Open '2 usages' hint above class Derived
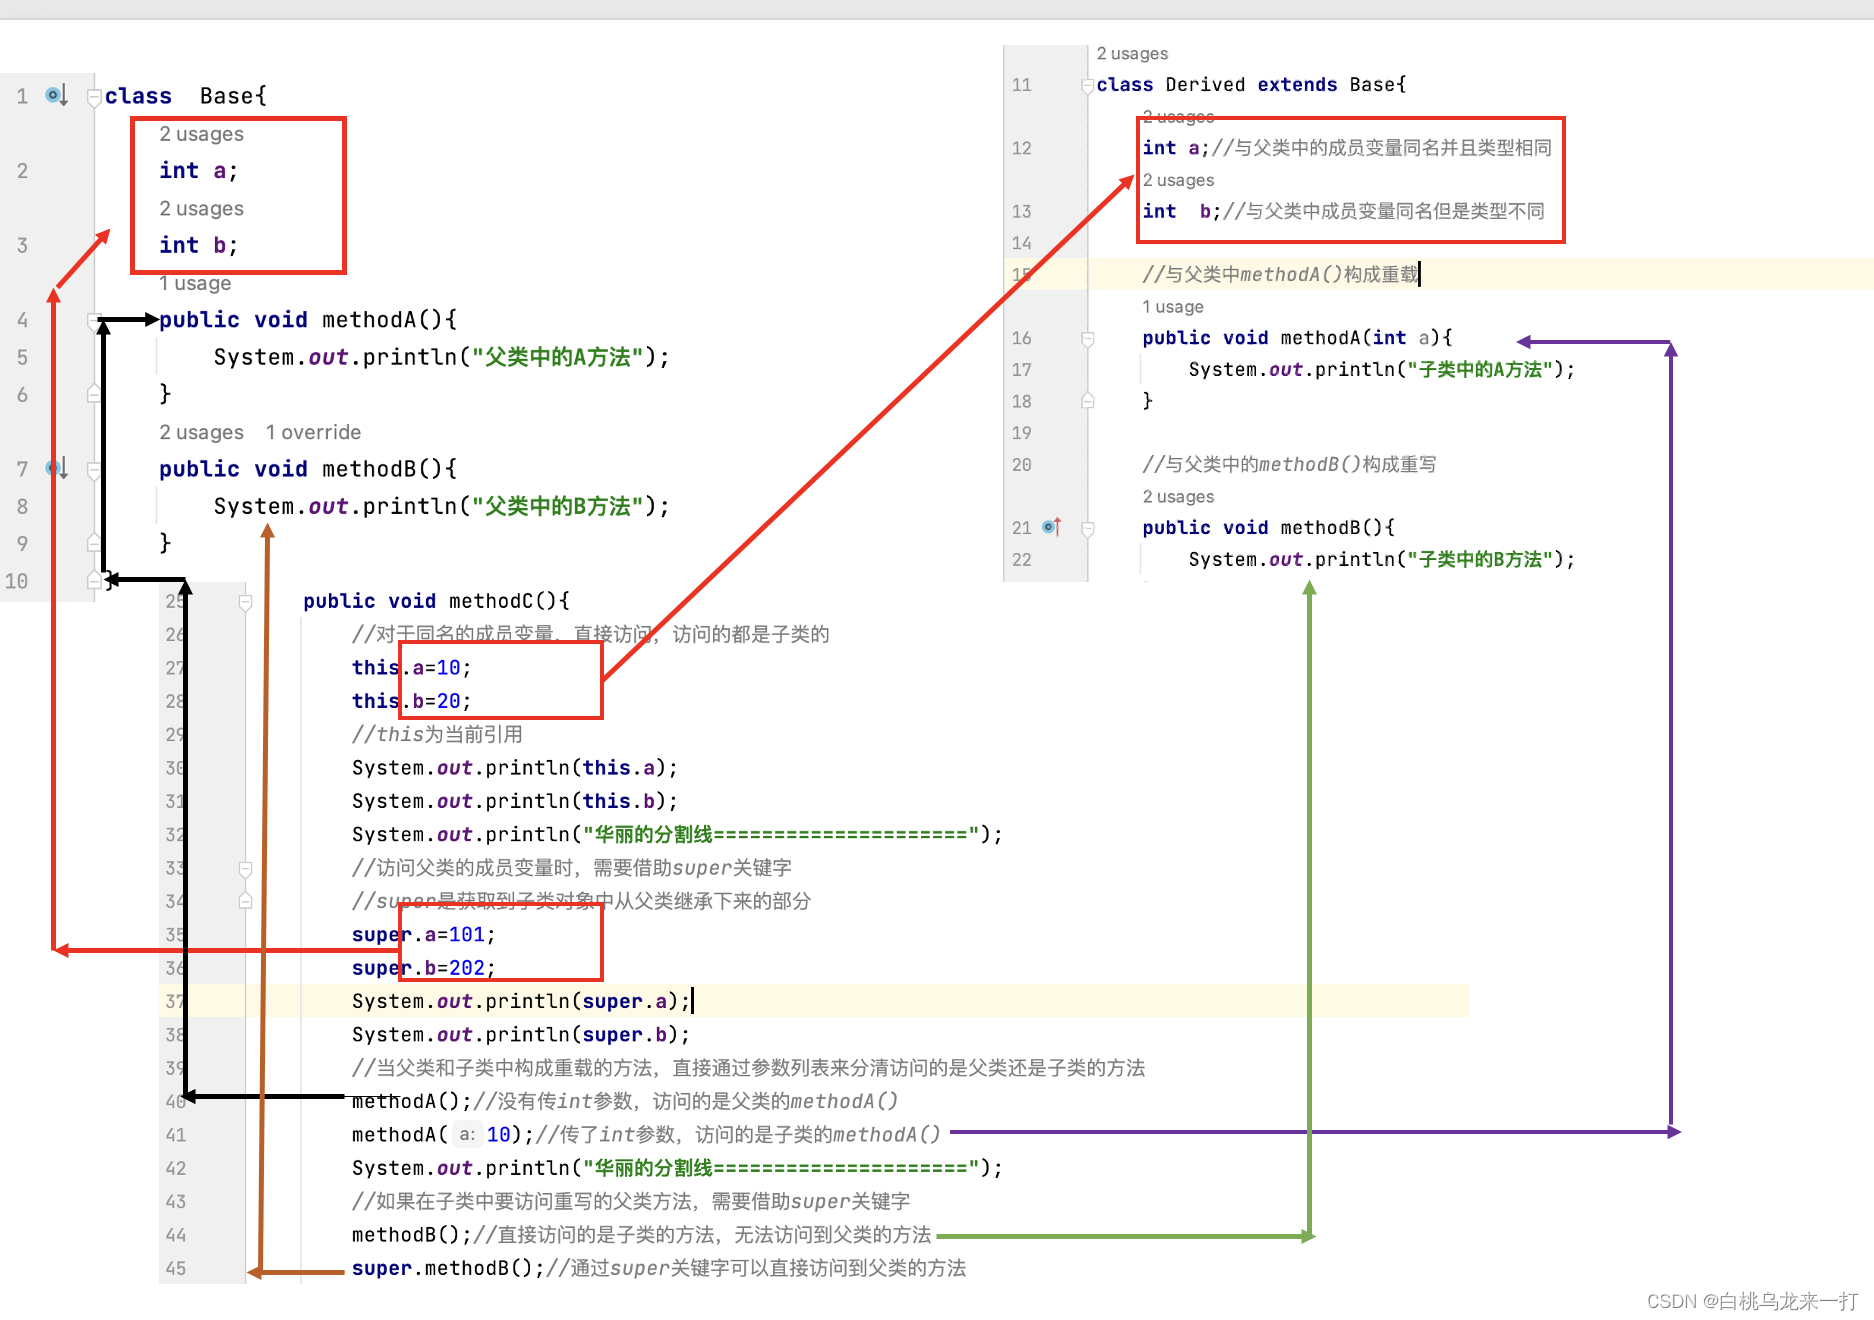The width and height of the screenshot is (1874, 1320). [1132, 53]
